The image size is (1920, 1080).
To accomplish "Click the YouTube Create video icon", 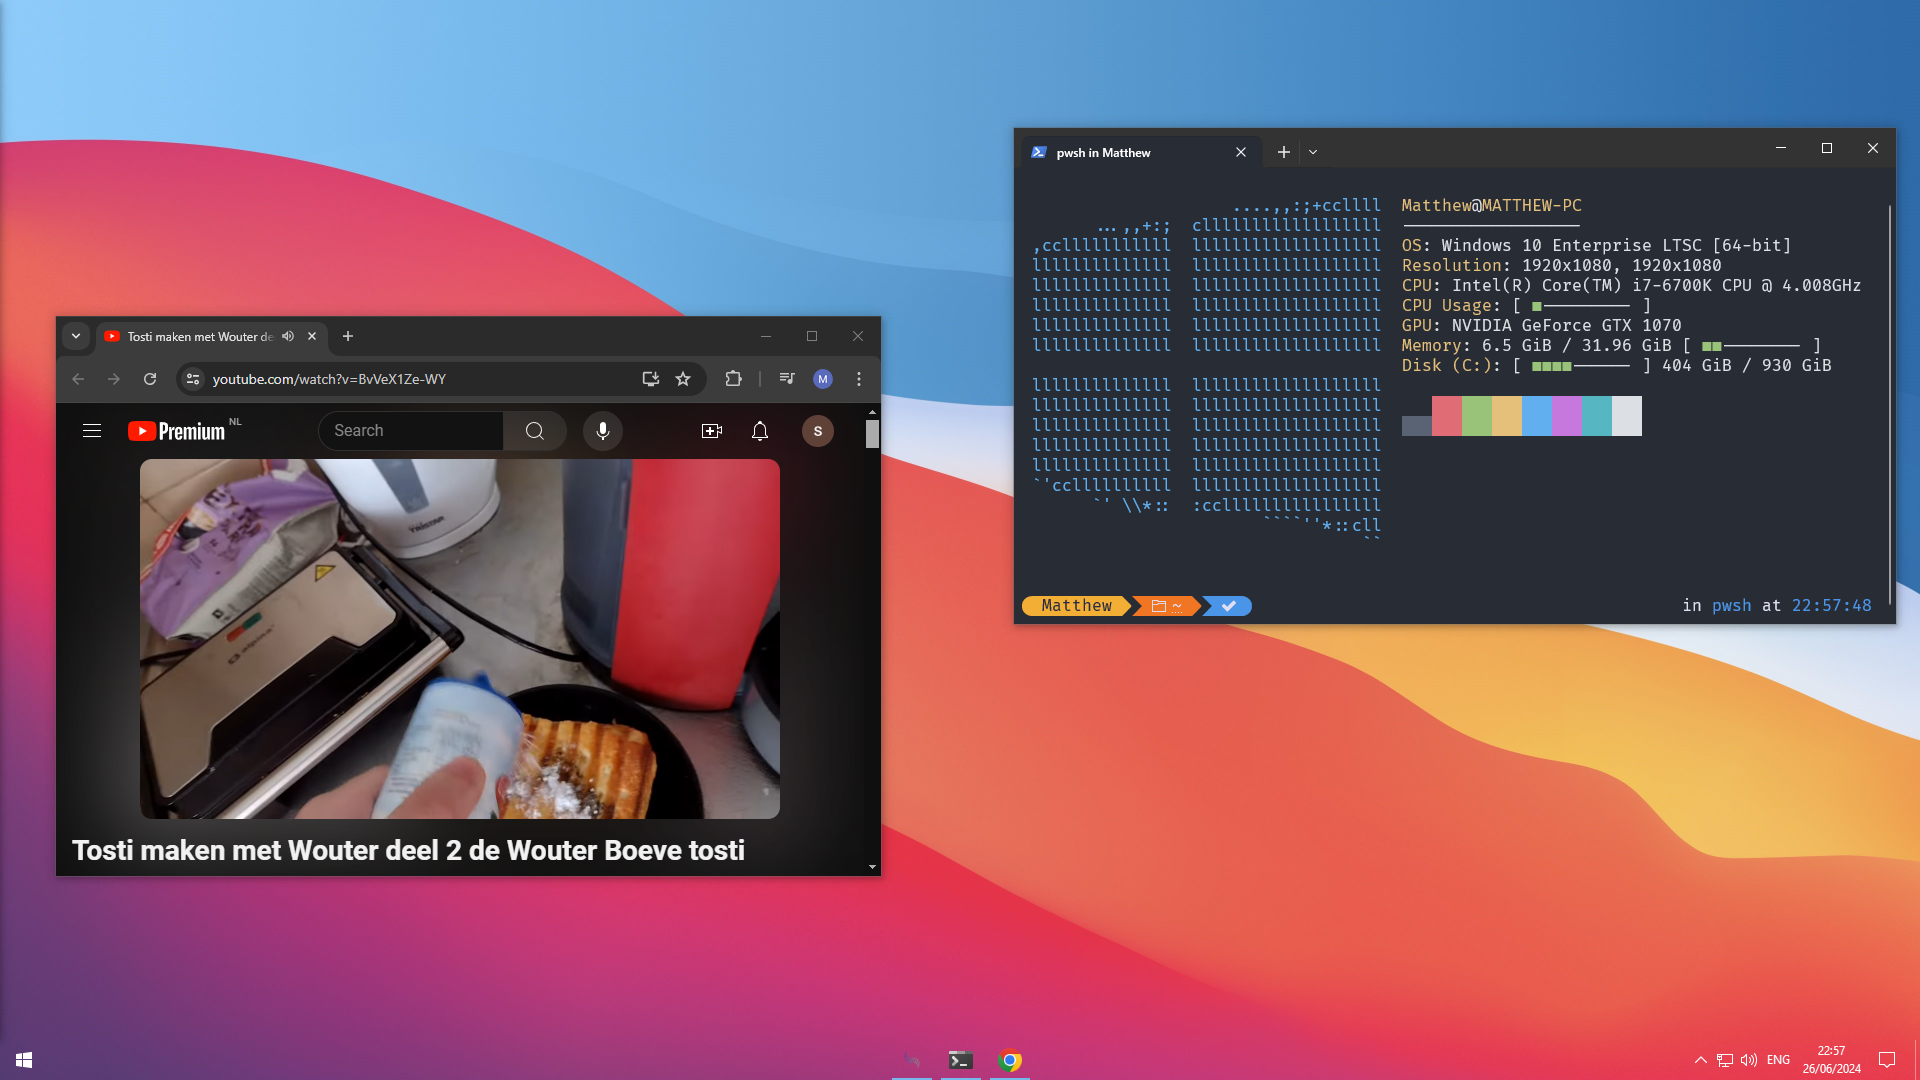I will coord(712,431).
